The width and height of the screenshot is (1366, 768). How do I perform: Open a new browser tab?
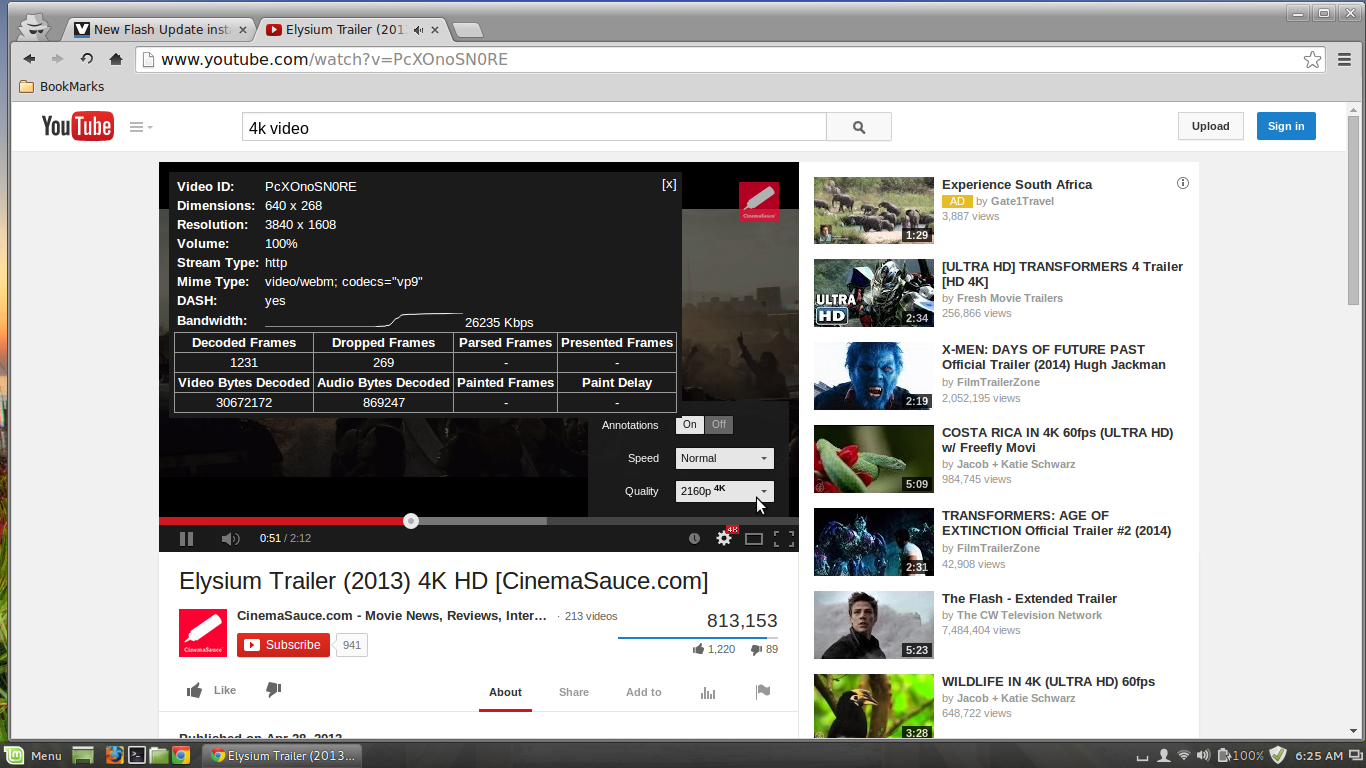467,30
